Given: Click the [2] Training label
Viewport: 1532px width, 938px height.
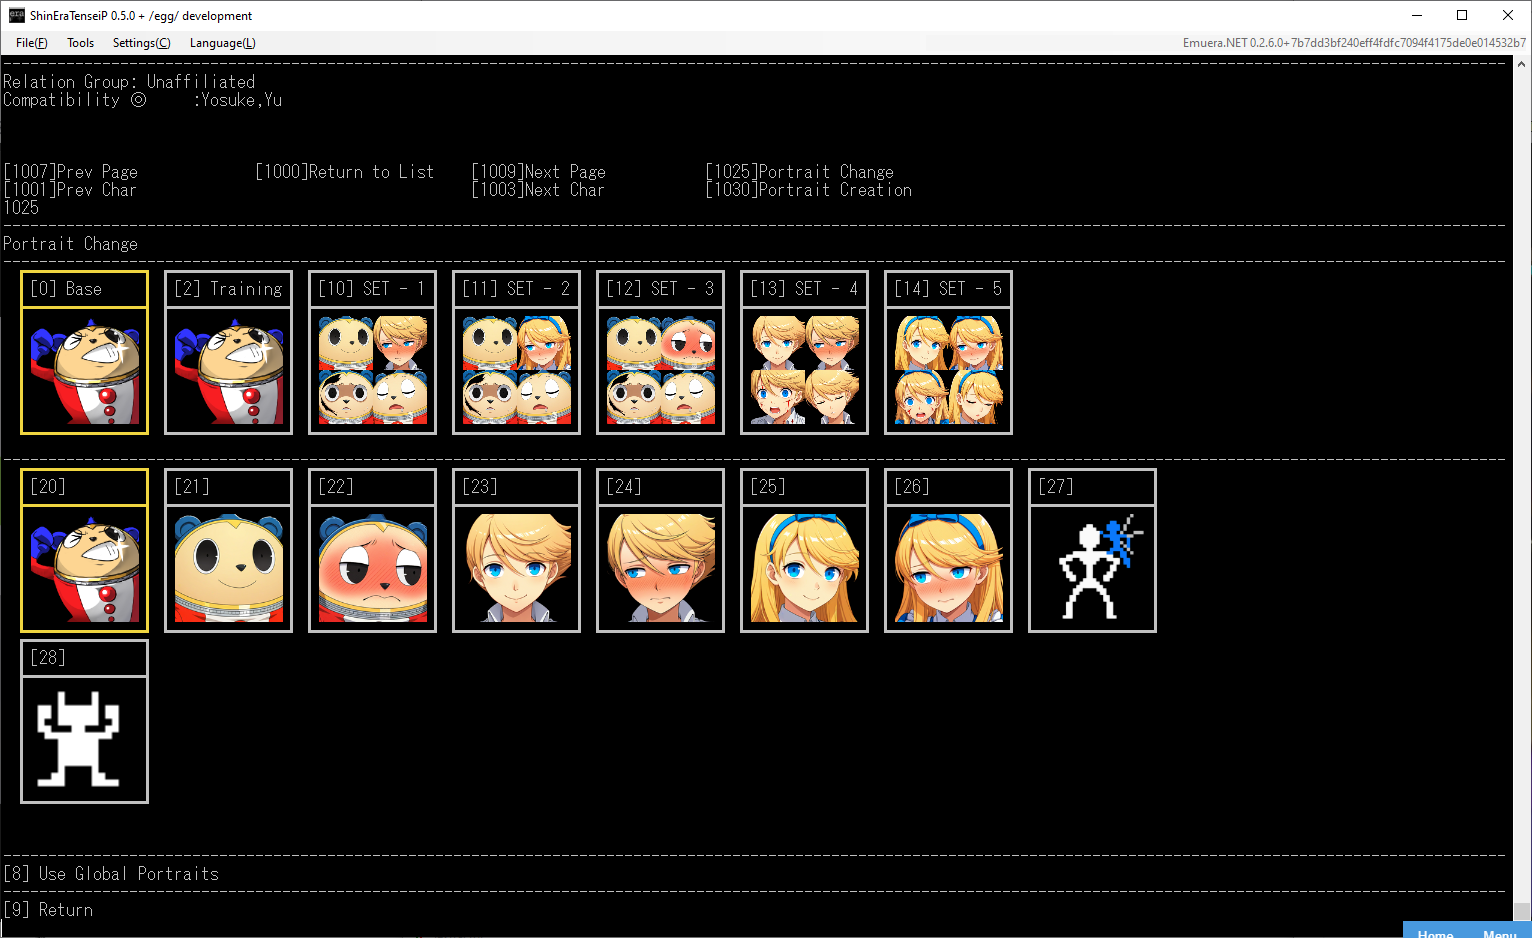Looking at the screenshot, I should coord(228,289).
